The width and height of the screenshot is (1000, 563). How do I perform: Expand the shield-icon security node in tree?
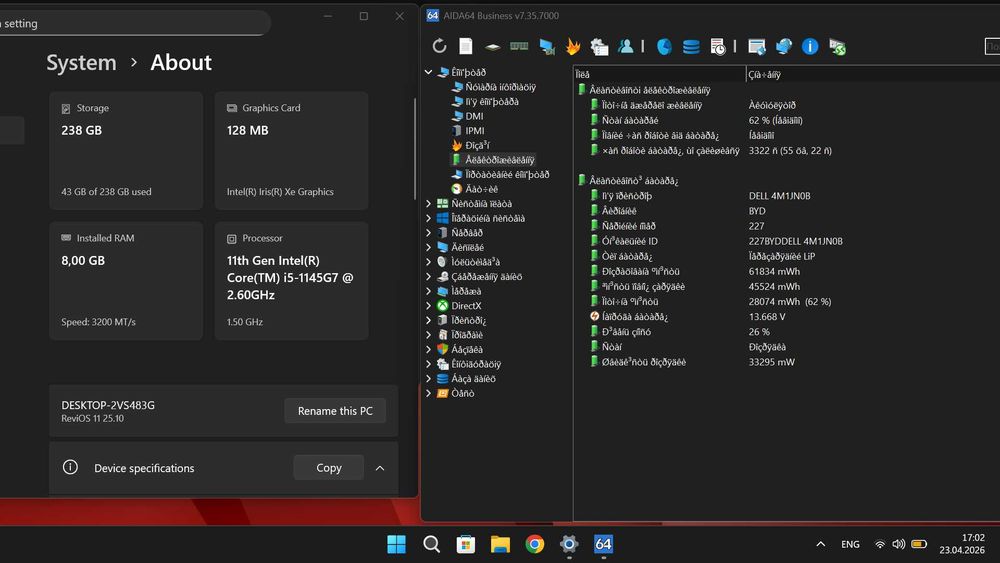pos(429,349)
